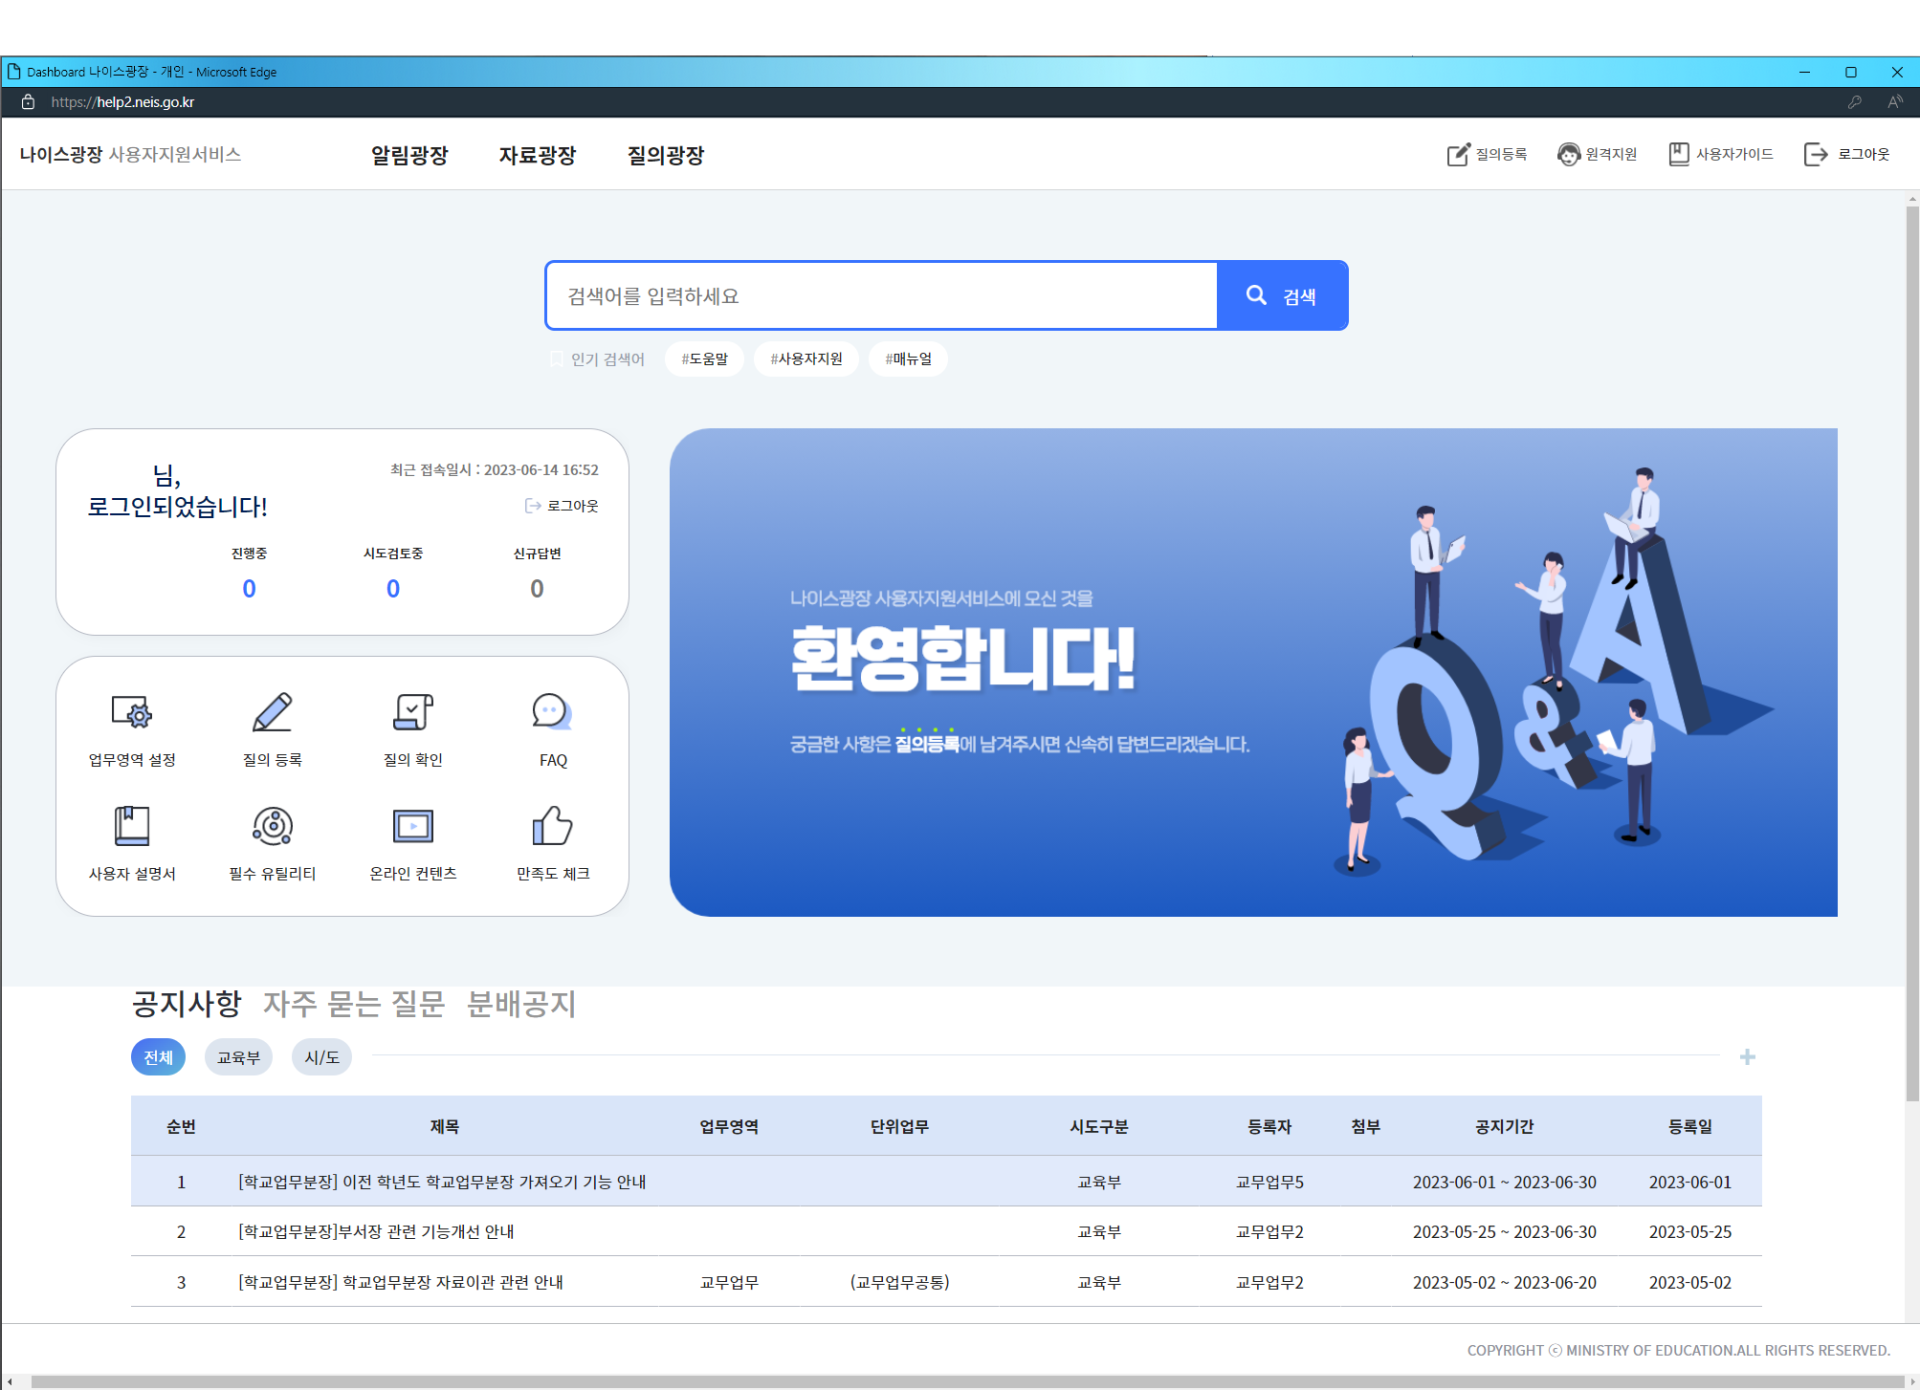Click 제목 column header
The height and width of the screenshot is (1390, 1920).
tap(445, 1126)
